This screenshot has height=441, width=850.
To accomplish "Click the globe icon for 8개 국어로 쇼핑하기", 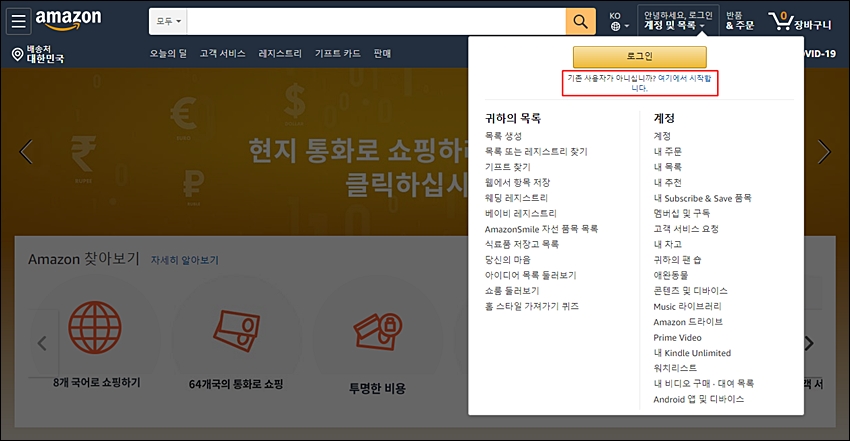I will coord(95,327).
